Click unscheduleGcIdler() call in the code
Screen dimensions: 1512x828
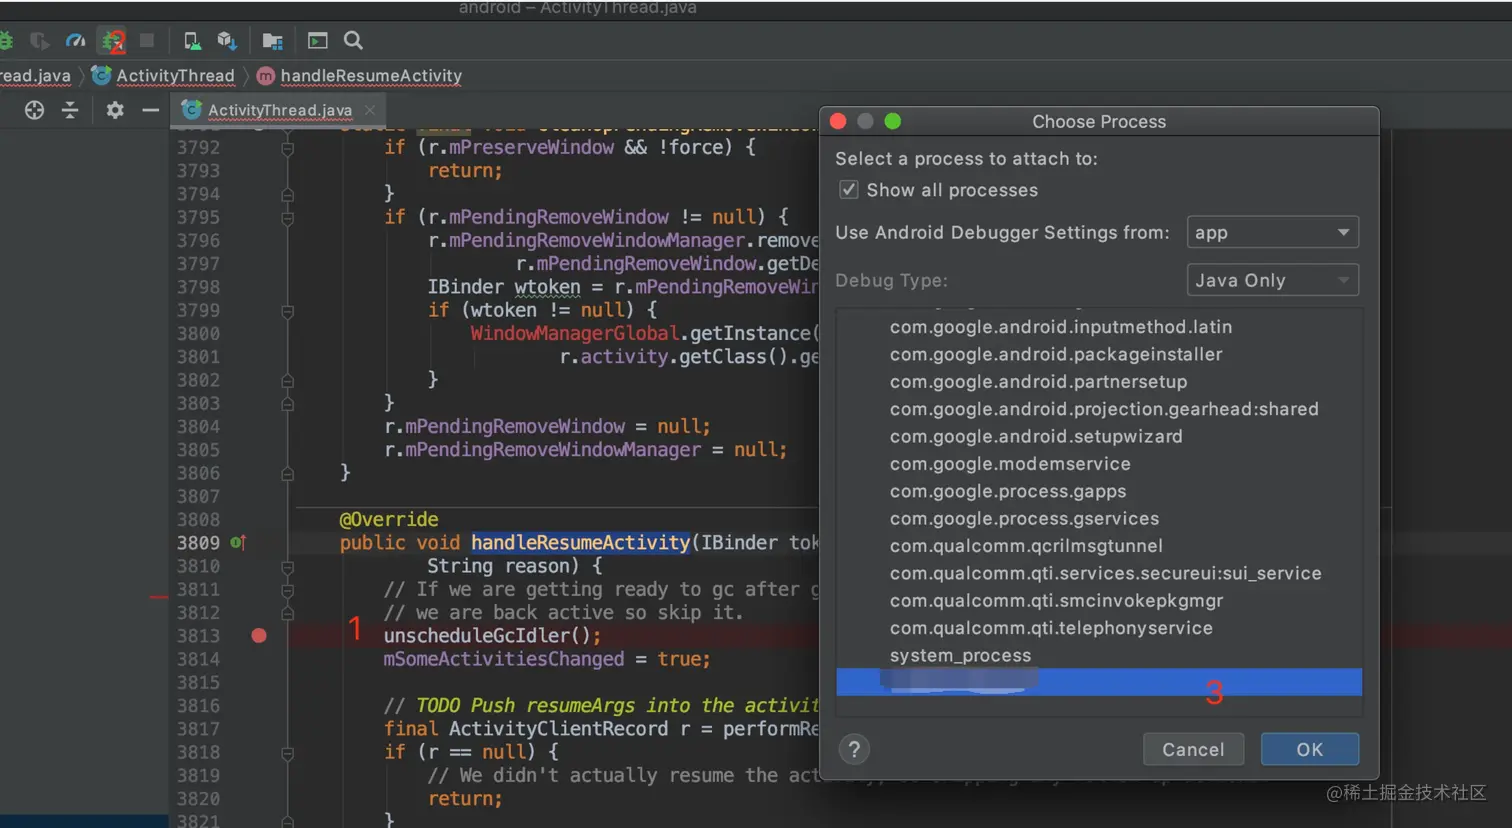(x=492, y=636)
